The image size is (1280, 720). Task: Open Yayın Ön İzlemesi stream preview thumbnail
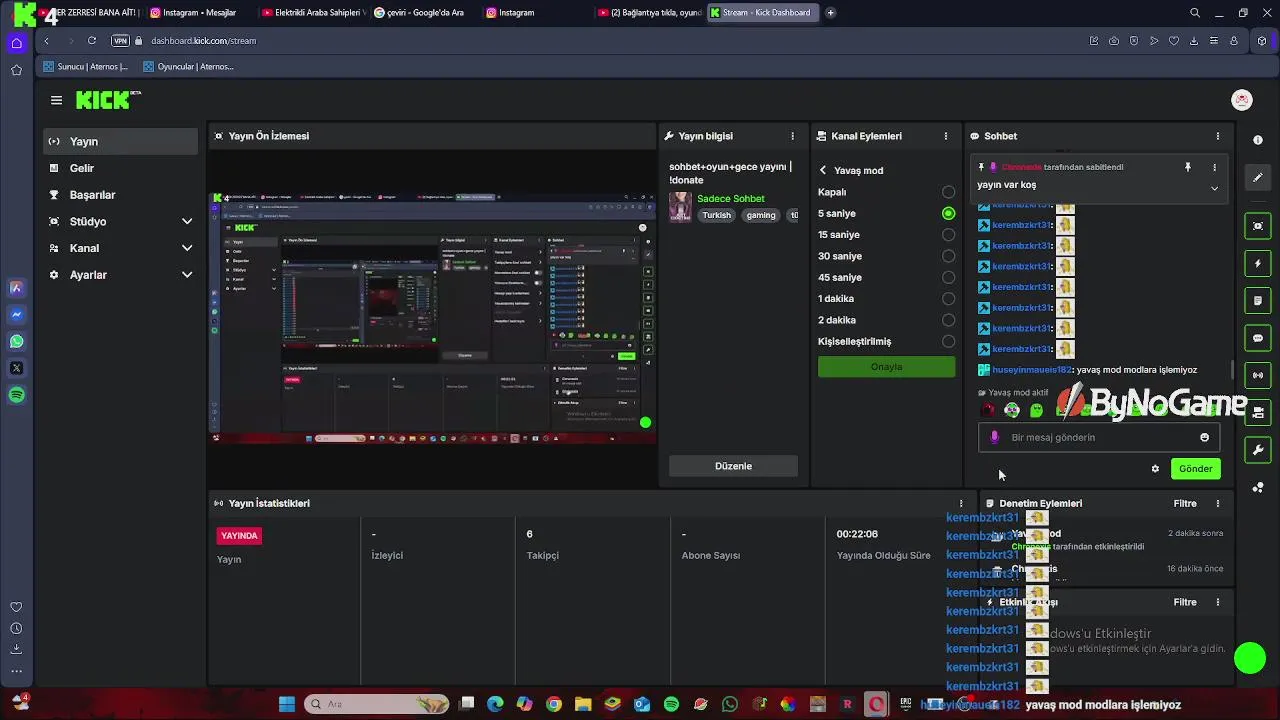tap(432, 318)
